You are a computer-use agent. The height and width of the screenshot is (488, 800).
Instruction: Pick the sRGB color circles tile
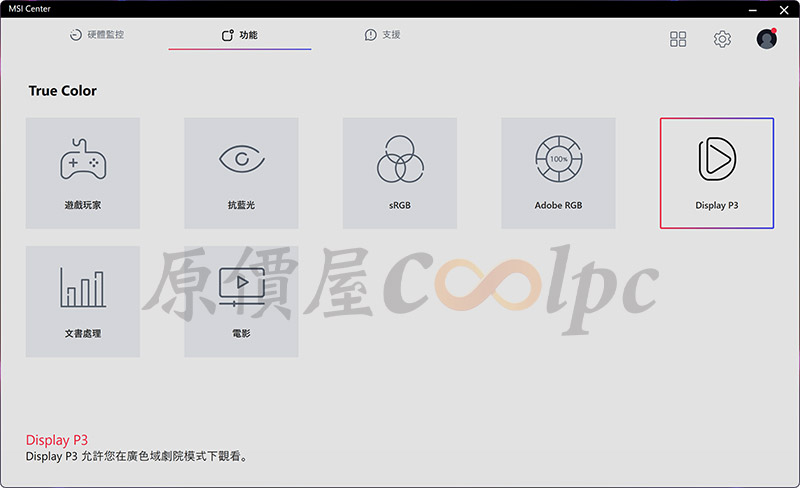pyautogui.click(x=399, y=173)
